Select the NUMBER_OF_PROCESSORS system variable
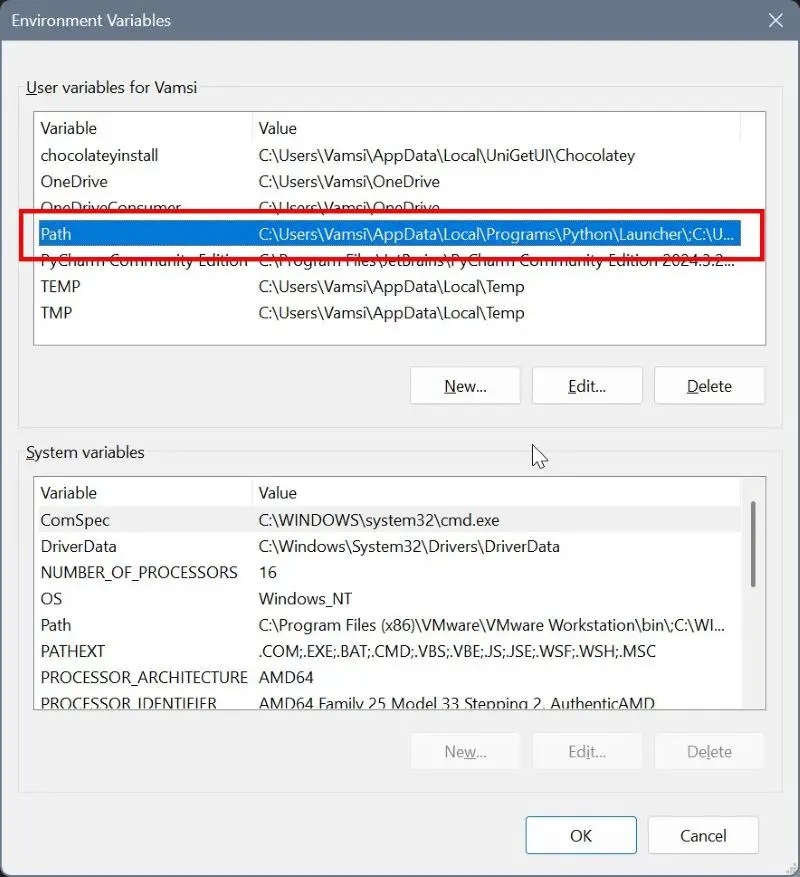This screenshot has height=877, width=800. (390, 573)
